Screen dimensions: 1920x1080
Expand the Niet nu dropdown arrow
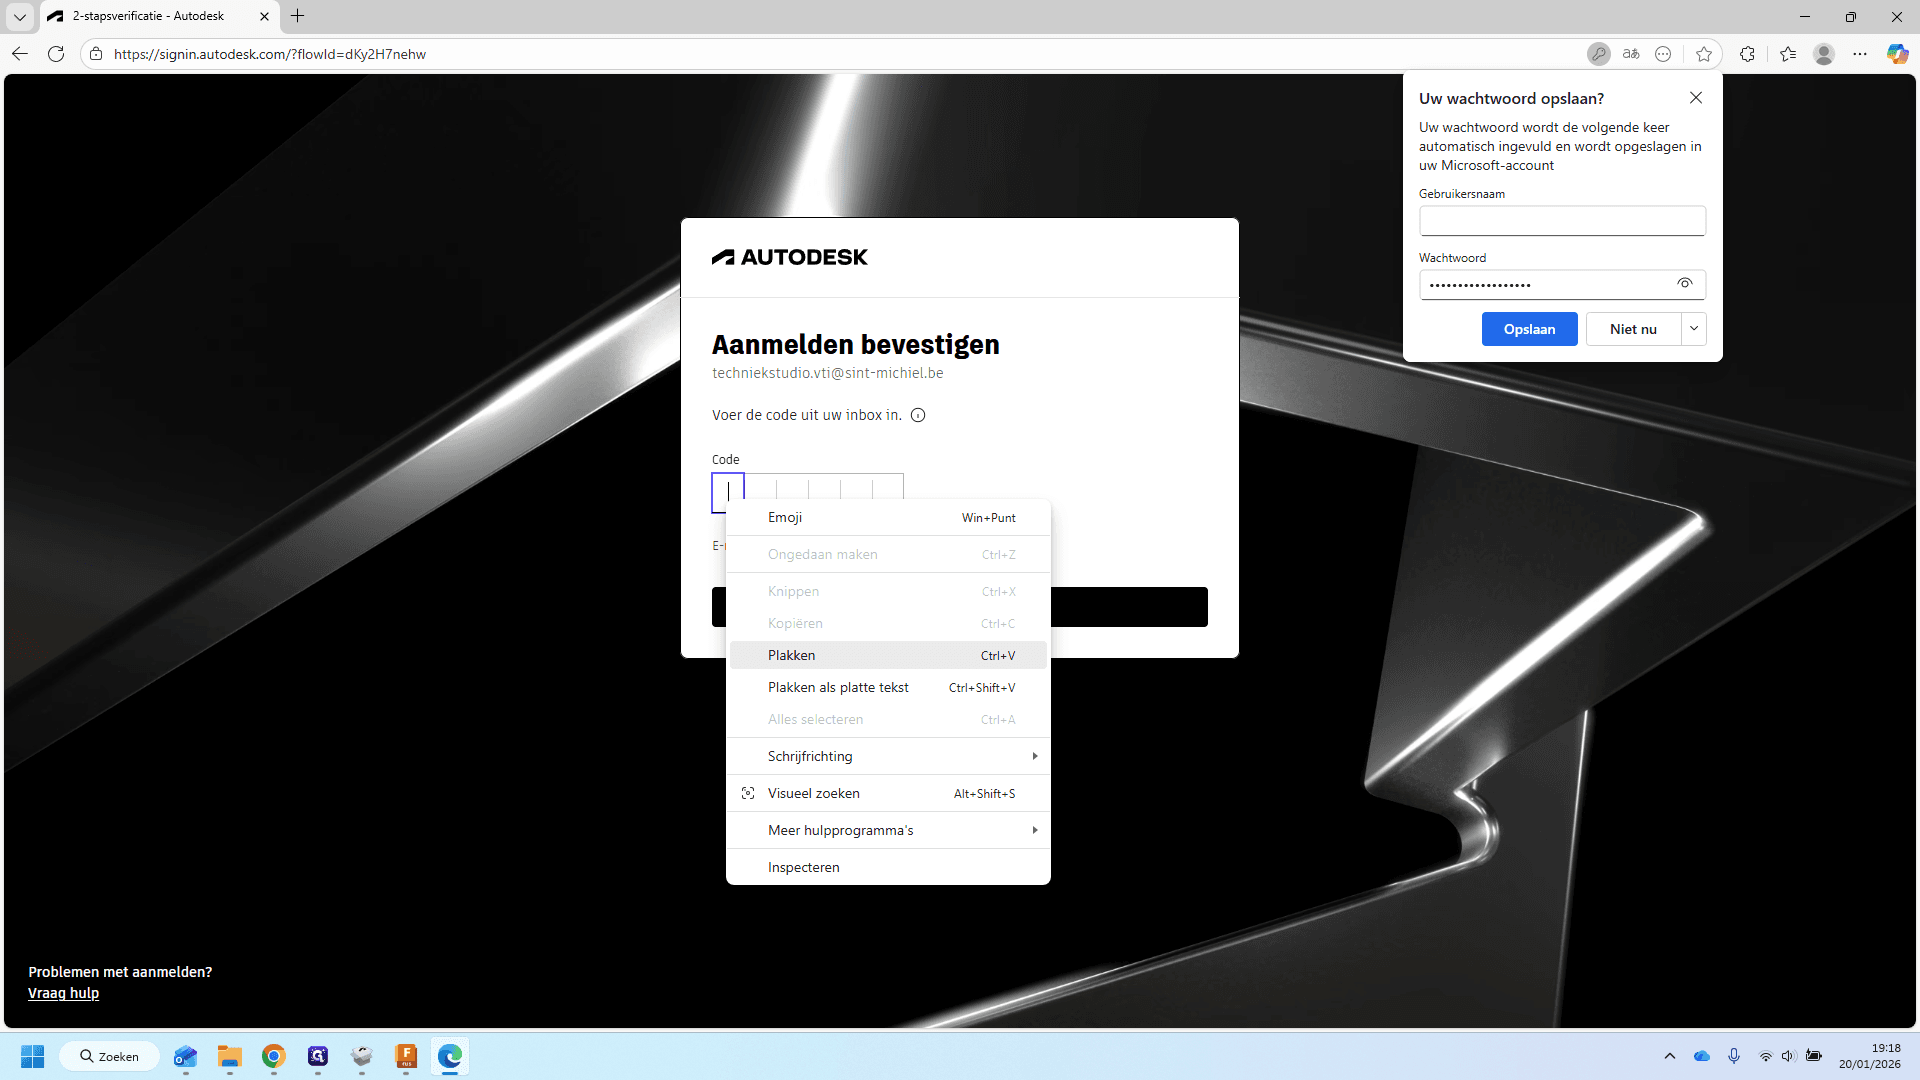pyautogui.click(x=1694, y=329)
